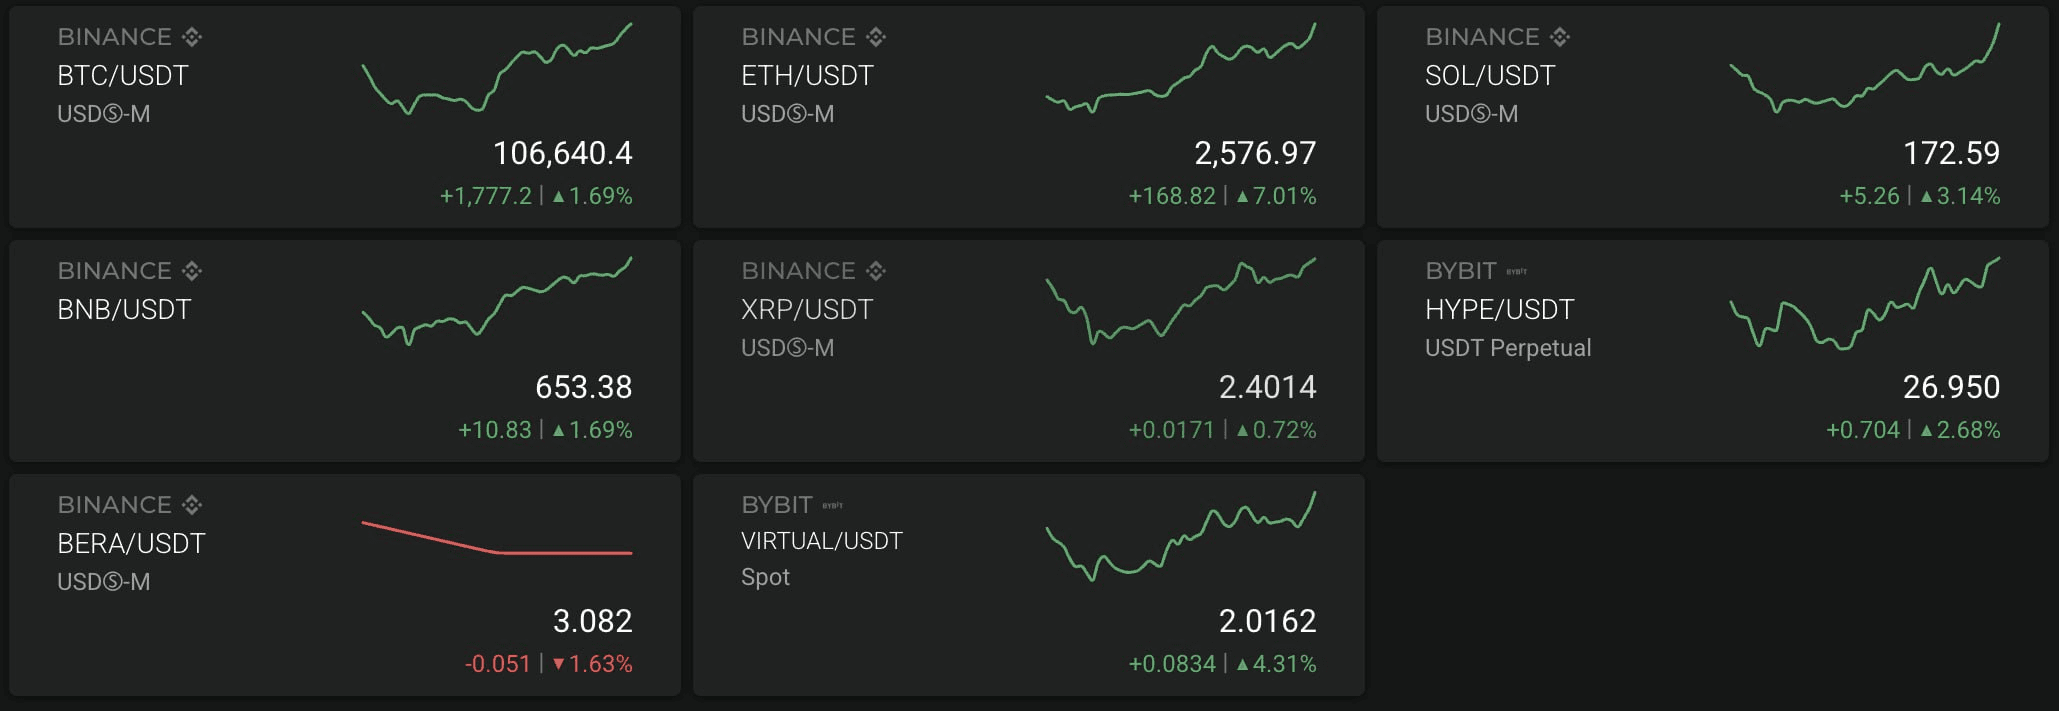The width and height of the screenshot is (2059, 711).
Task: Click the Bybit logo on the VIRTUAL/USDT card
Action: [x=831, y=504]
